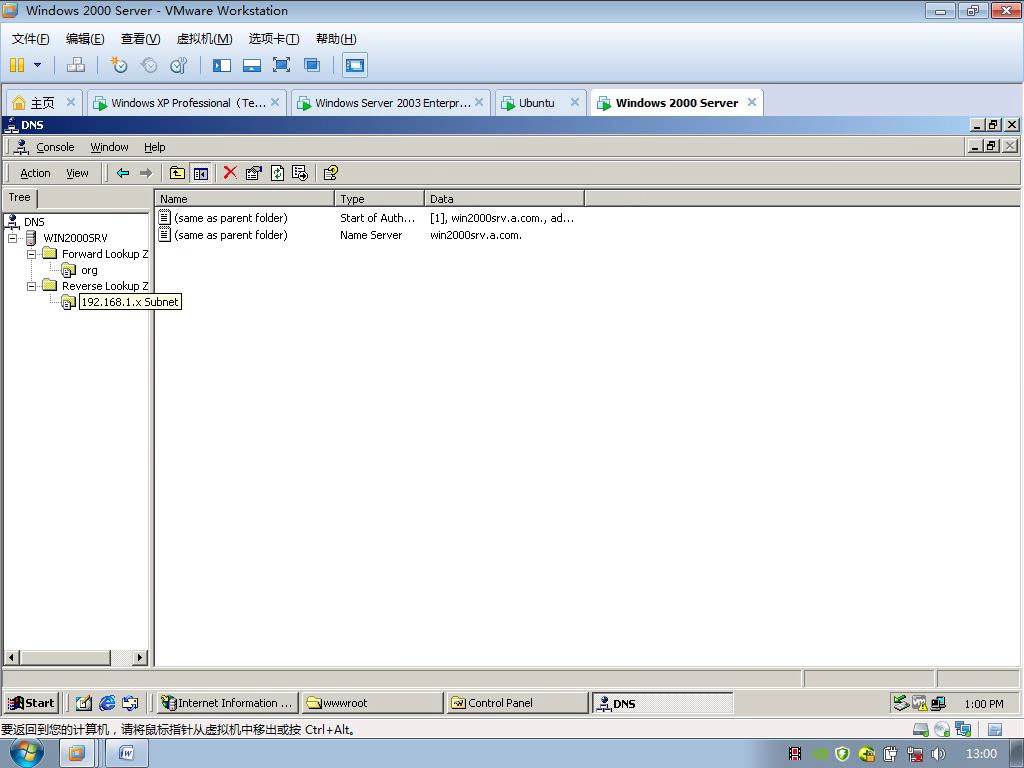Select the Forward Lookup Zones folder
Image resolution: width=1024 pixels, height=768 pixels.
click(104, 254)
